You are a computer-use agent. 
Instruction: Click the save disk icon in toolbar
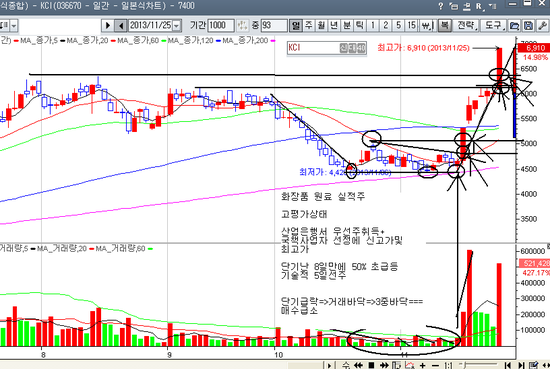[x=528, y=26]
